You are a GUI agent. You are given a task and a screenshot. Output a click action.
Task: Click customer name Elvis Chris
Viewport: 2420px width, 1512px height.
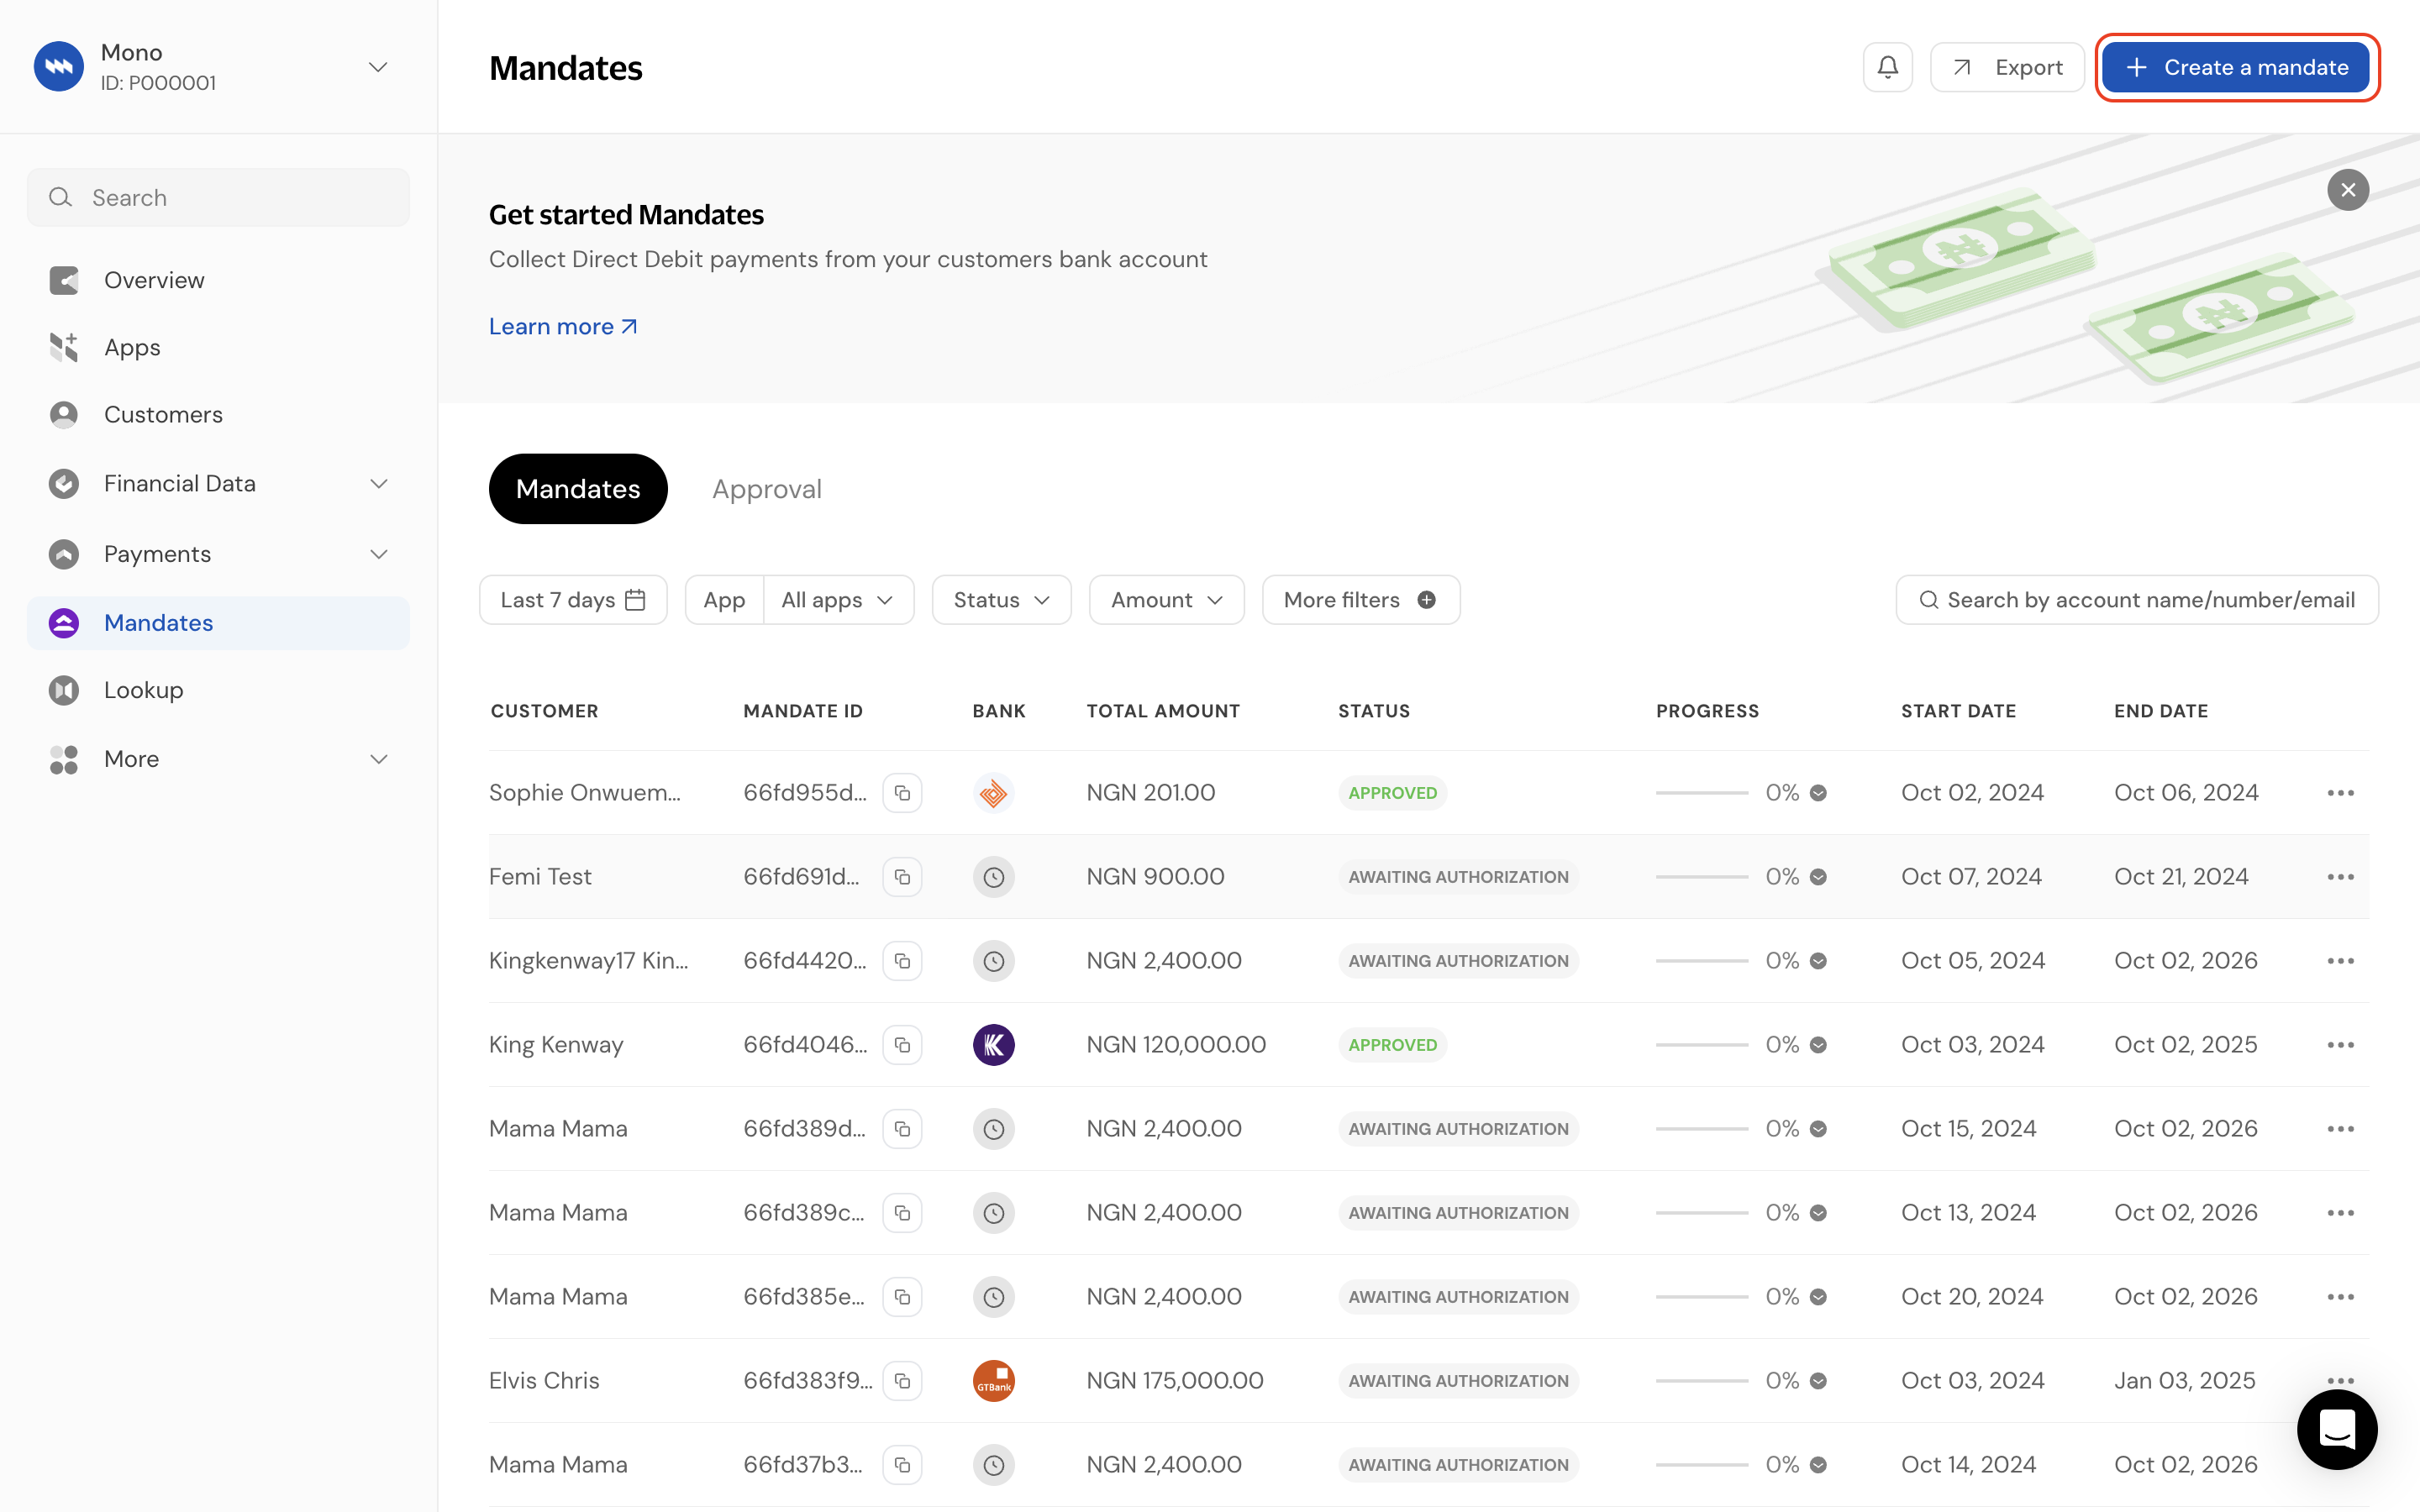click(544, 1381)
